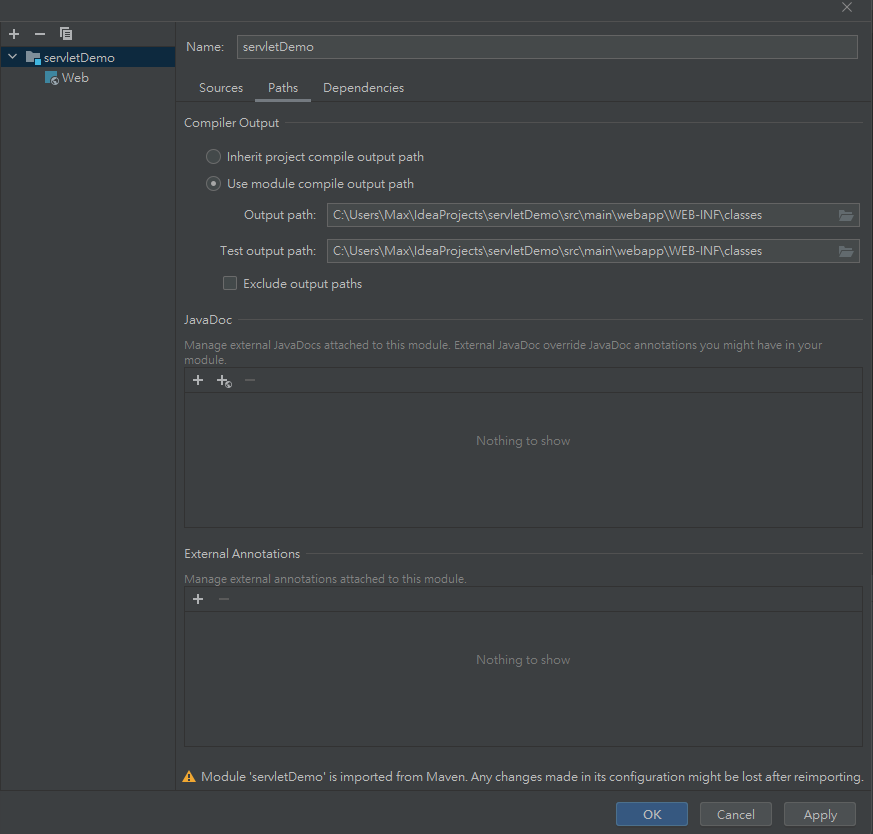
Task: Click the Name input field
Action: (547, 47)
